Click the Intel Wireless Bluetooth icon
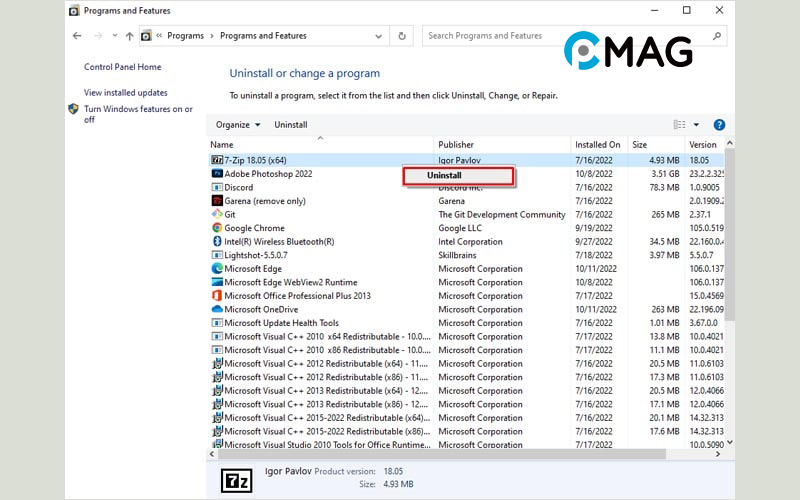Viewport: 800px width, 500px height. [x=216, y=241]
